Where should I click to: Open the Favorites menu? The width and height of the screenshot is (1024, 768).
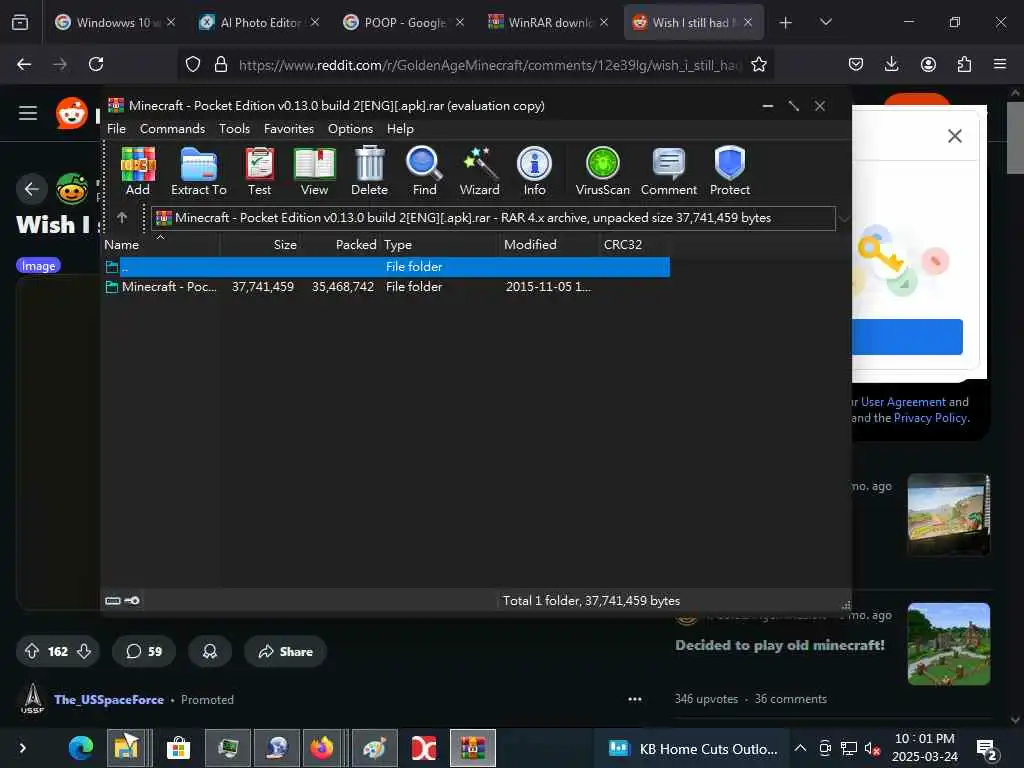click(289, 129)
